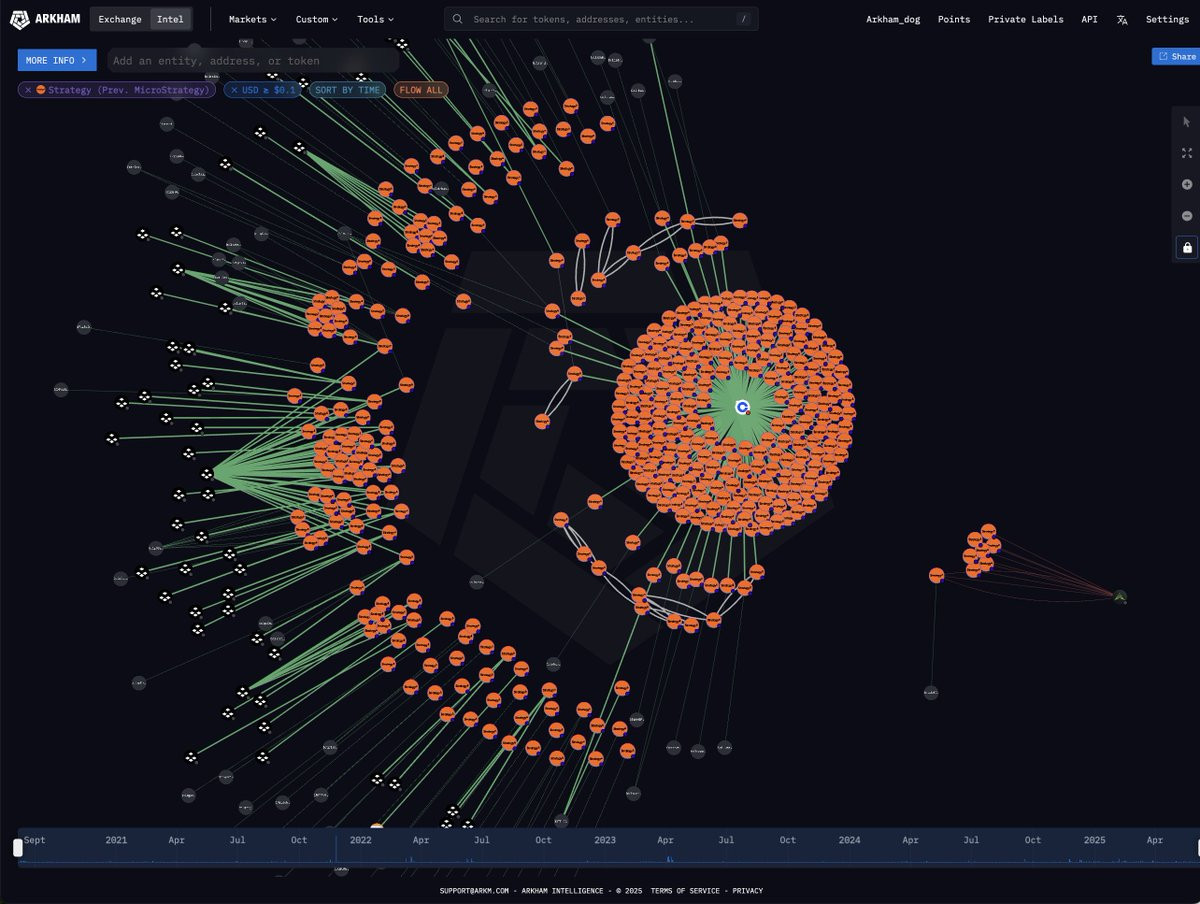The height and width of the screenshot is (904, 1200).
Task: Select the pointer cursor tool
Action: point(1187,122)
